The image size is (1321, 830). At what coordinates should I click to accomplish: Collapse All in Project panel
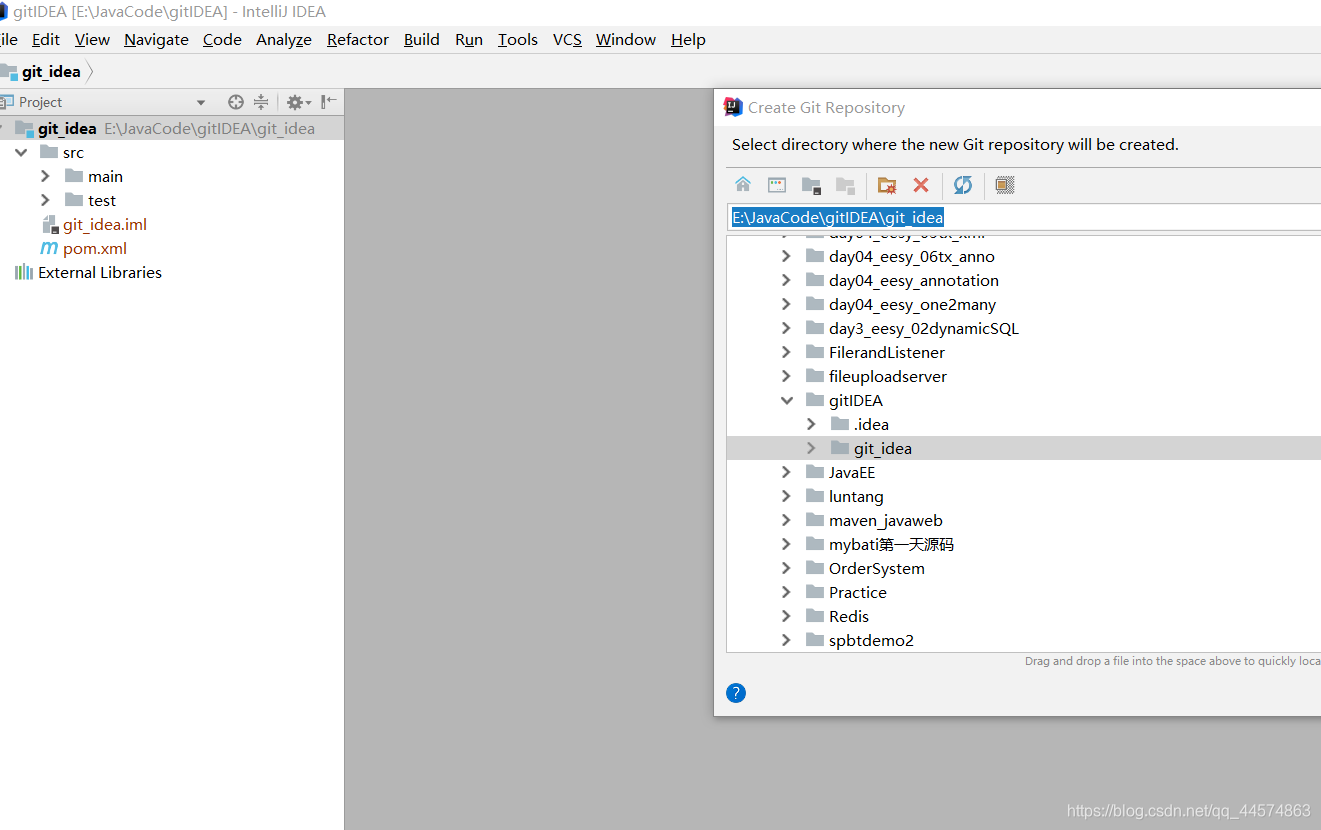tap(261, 102)
